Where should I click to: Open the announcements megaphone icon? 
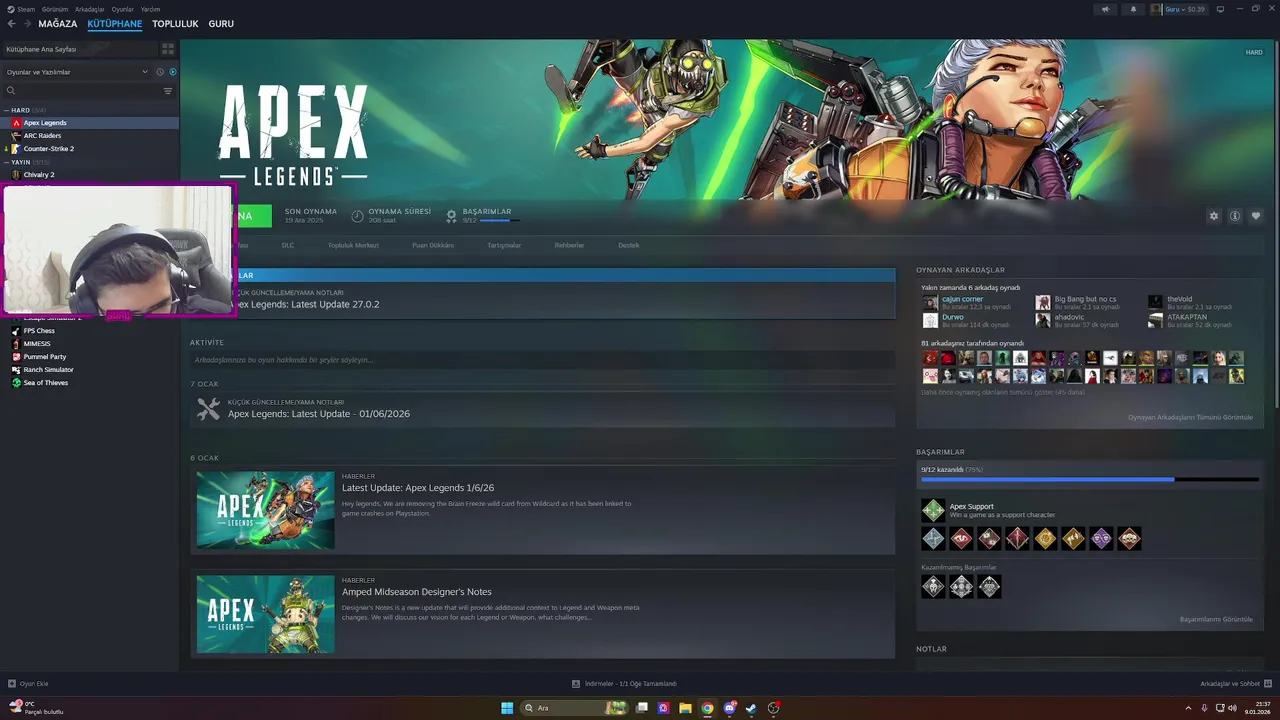(x=1105, y=9)
